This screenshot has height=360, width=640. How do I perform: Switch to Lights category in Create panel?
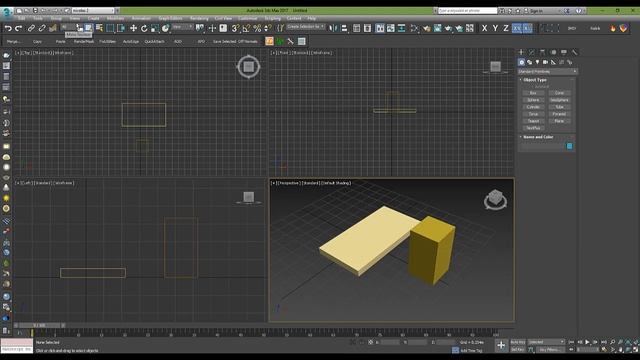pos(537,62)
